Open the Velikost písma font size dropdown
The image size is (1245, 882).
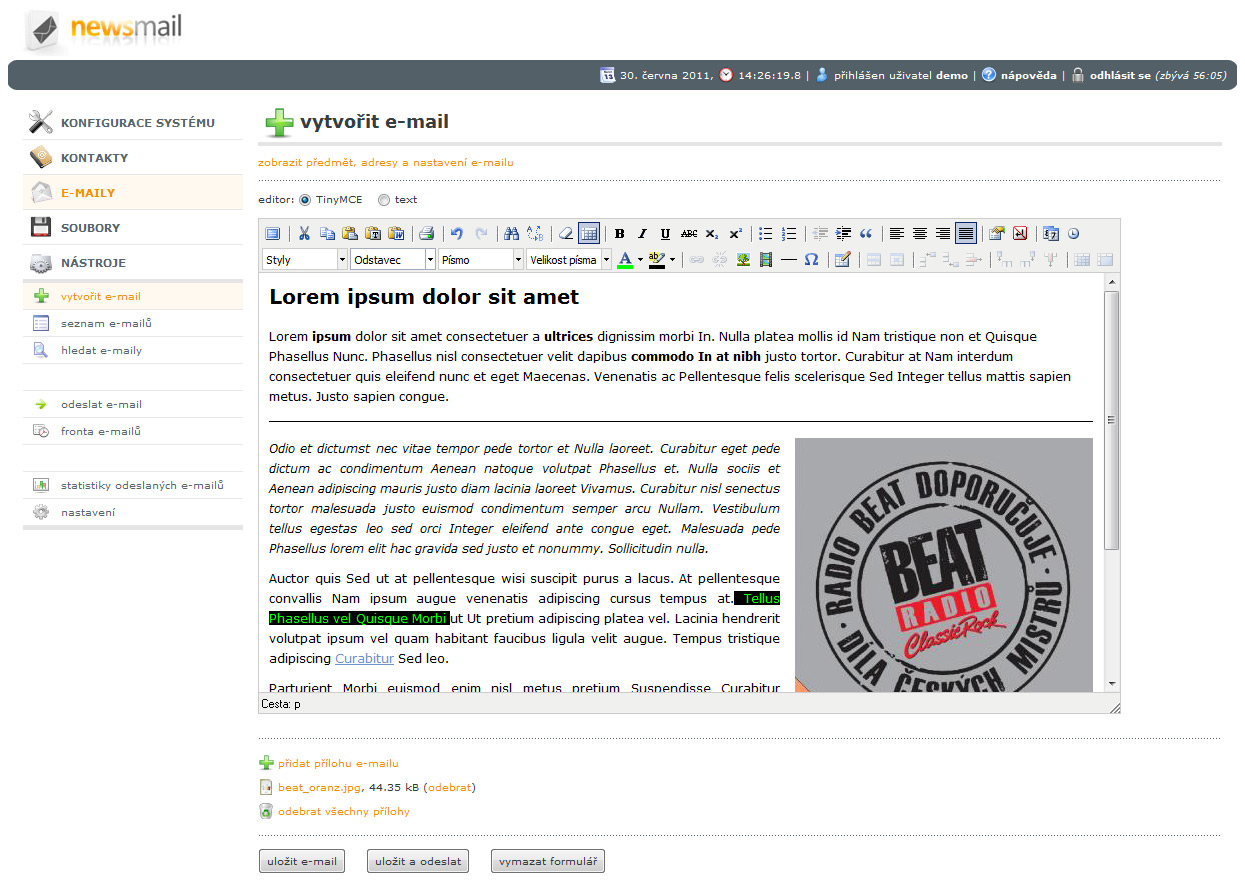click(569, 260)
